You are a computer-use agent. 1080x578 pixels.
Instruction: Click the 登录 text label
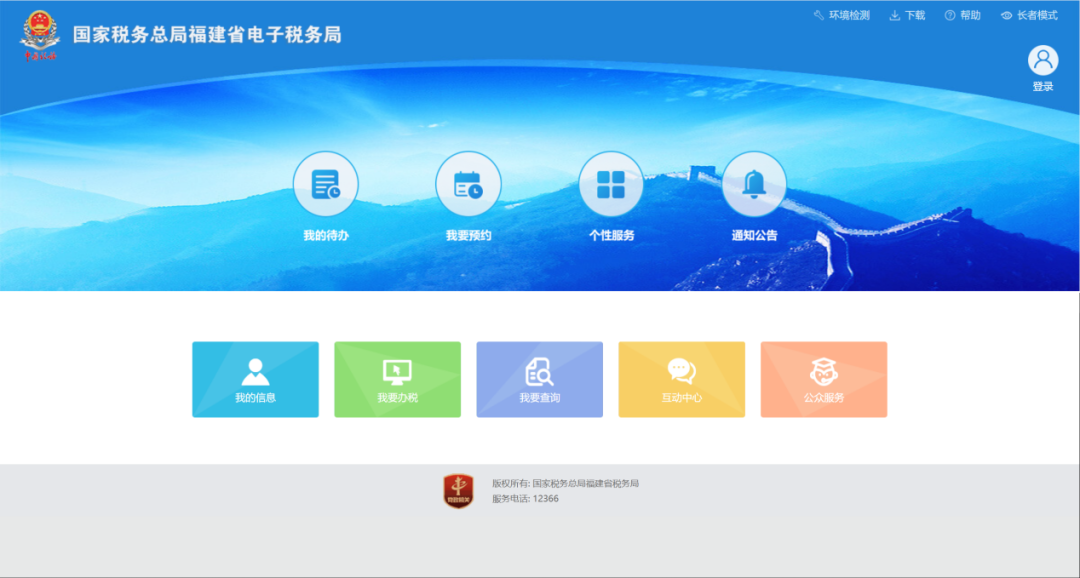pos(1043,87)
